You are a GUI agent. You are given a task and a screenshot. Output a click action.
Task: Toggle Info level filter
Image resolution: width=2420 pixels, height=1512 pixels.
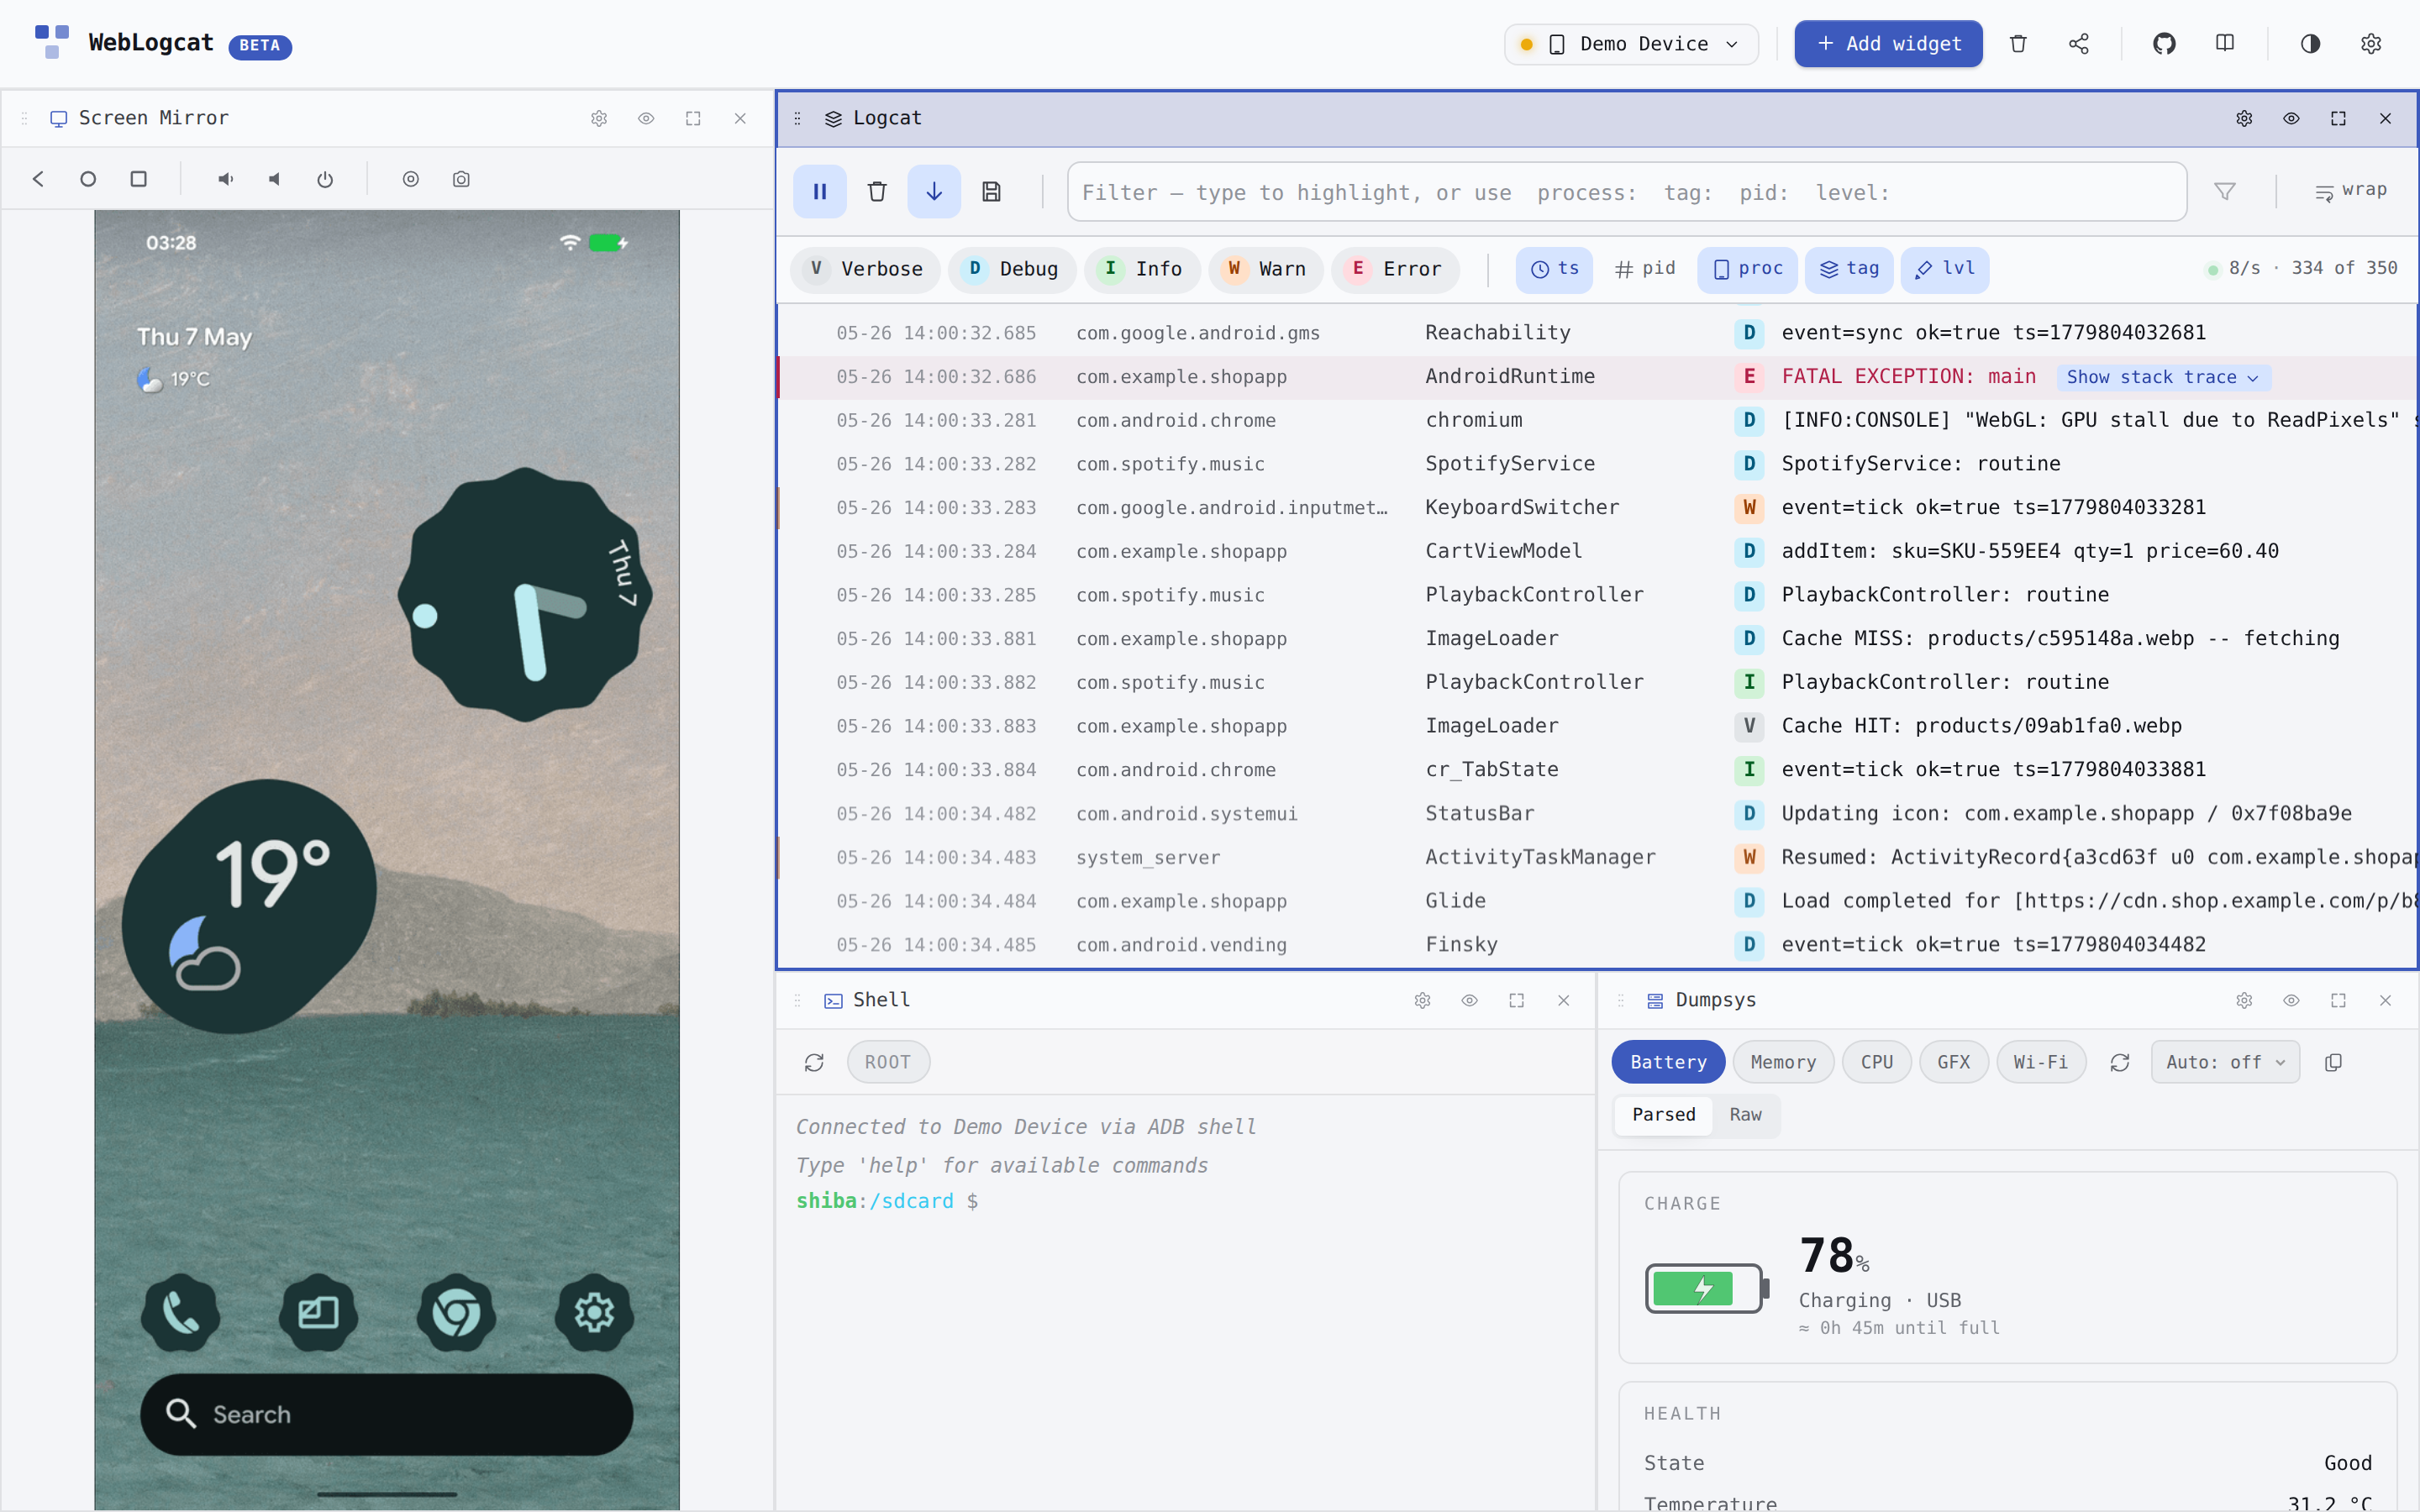tap(1142, 269)
